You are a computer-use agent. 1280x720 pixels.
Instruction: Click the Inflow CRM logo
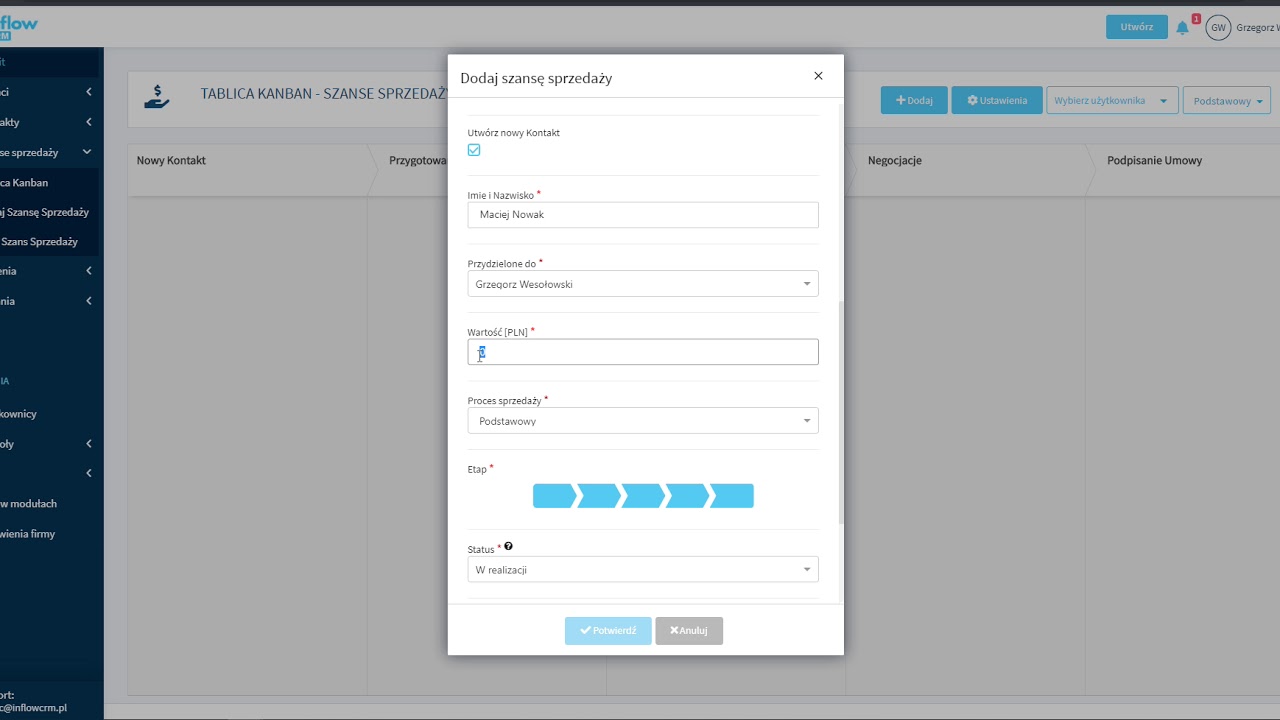[18, 27]
